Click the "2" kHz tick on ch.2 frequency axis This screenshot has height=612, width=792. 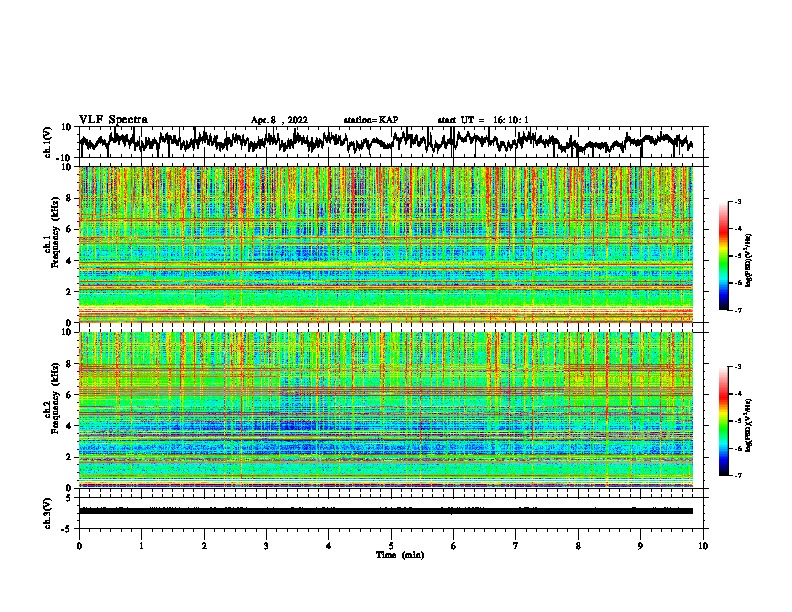point(70,457)
